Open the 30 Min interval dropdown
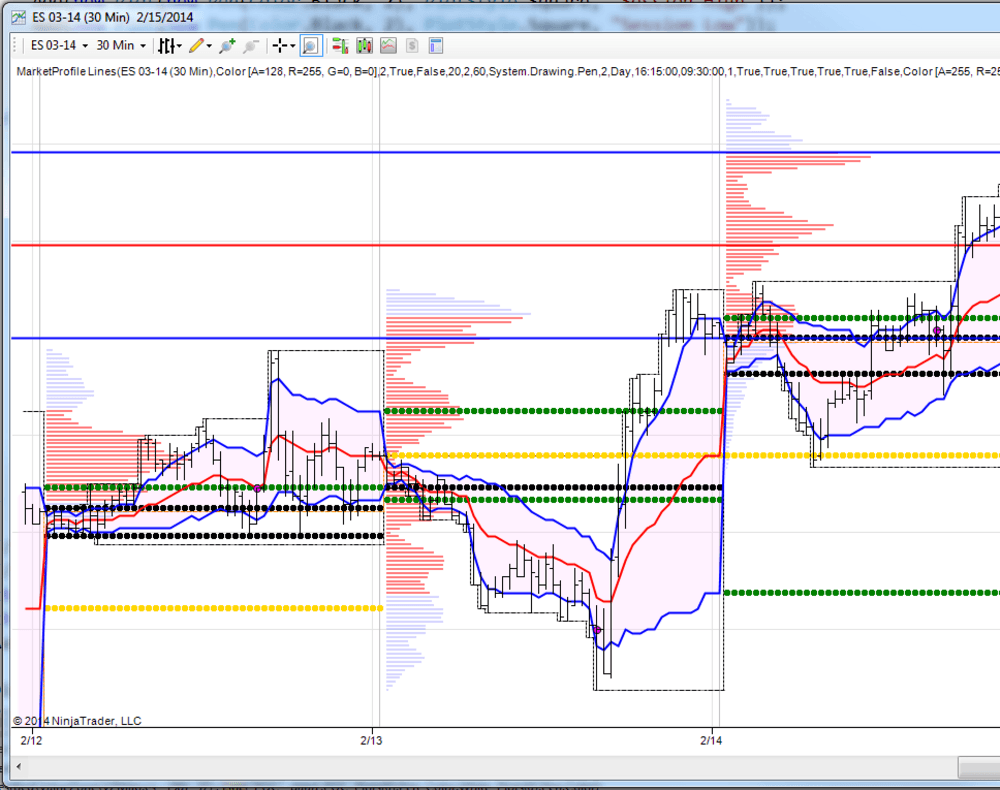This screenshot has height=790, width=1000. (x=121, y=45)
